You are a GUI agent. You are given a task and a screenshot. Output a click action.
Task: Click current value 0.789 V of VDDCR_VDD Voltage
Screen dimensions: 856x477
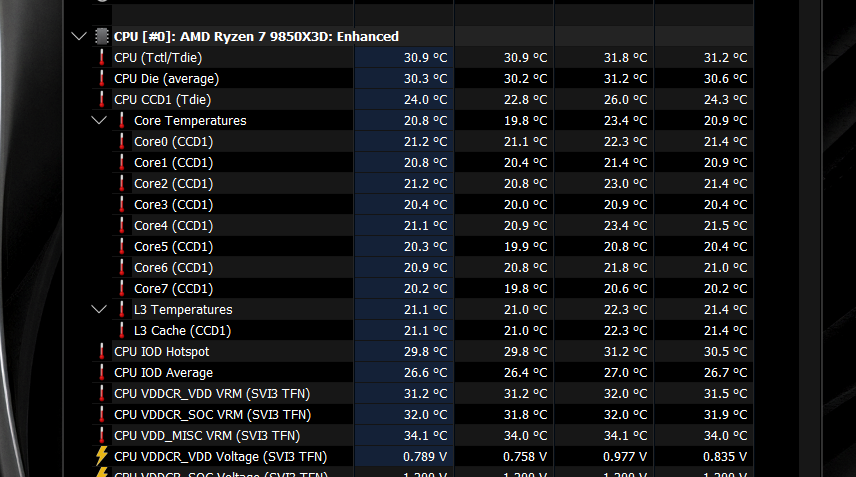click(425, 457)
